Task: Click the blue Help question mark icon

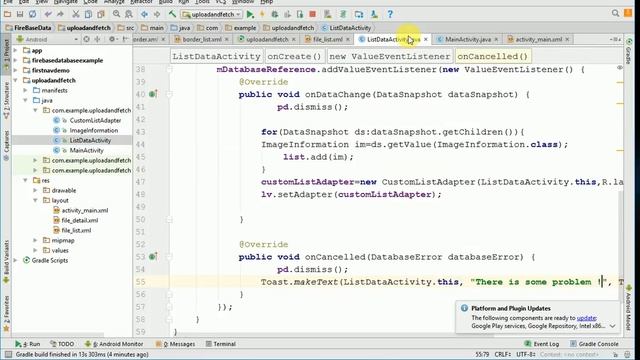Action: 390,14
